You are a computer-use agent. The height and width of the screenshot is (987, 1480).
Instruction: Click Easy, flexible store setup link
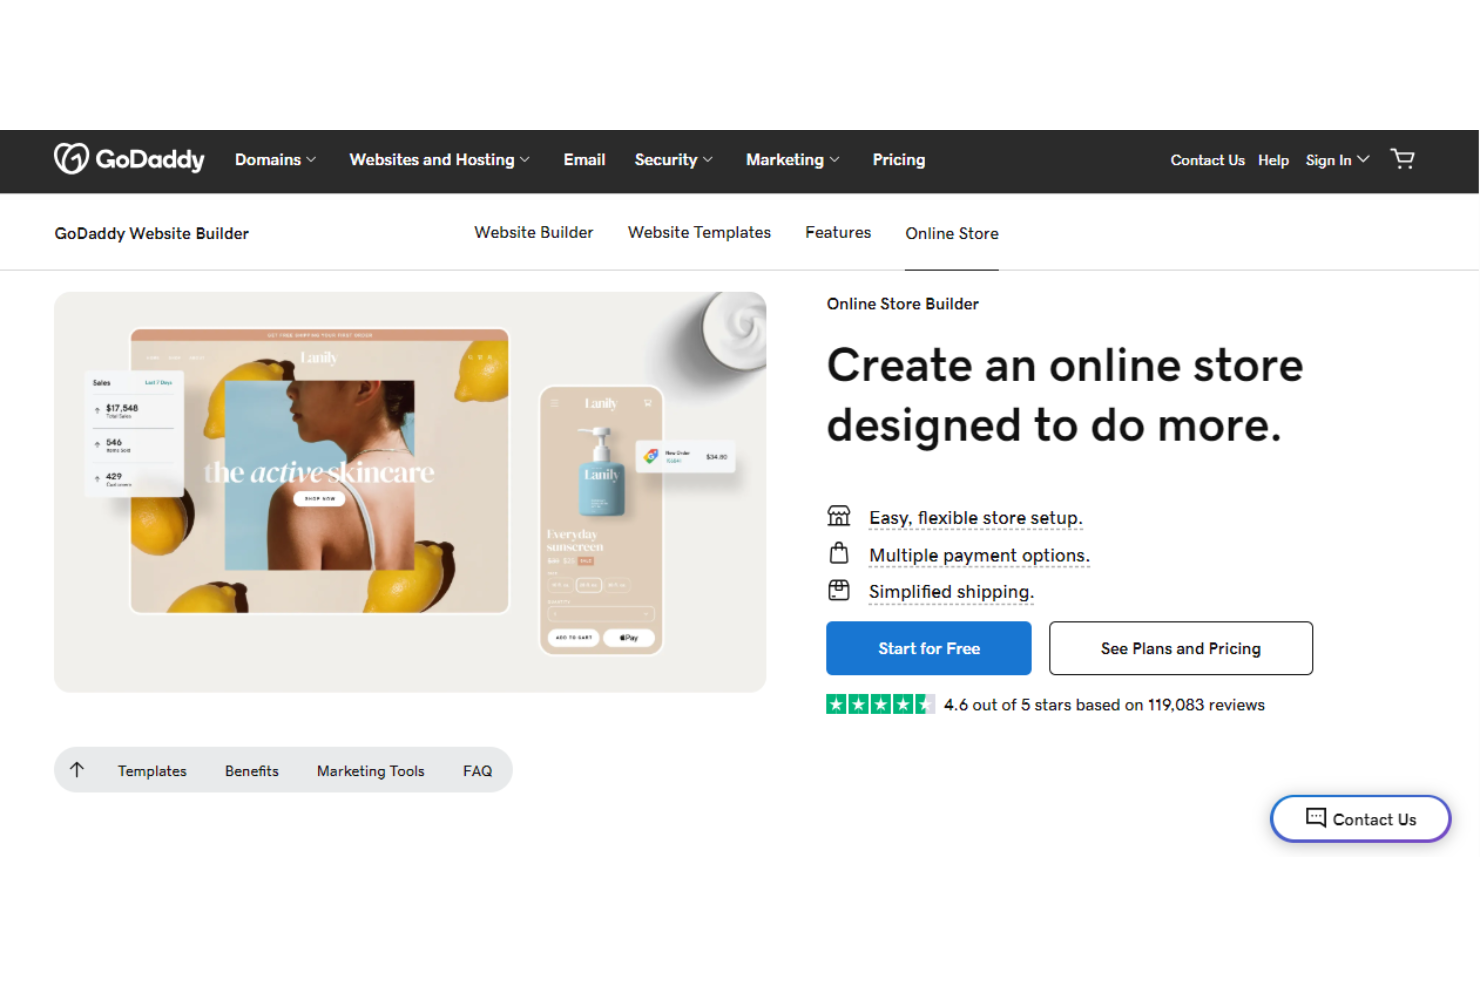[976, 517]
